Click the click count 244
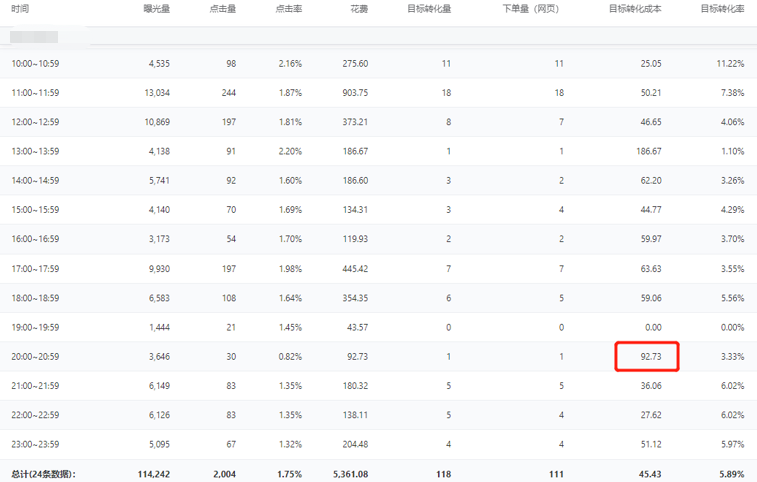 pyautogui.click(x=229, y=93)
